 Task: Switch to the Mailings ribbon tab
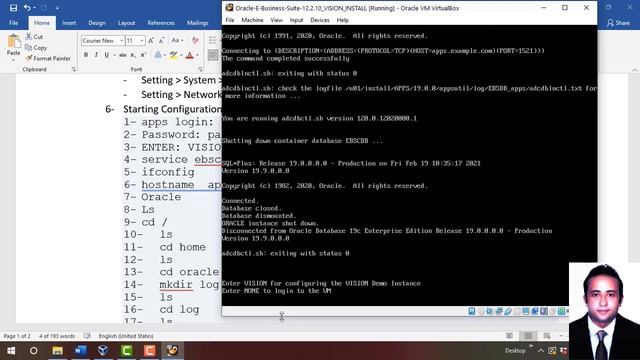198,23
